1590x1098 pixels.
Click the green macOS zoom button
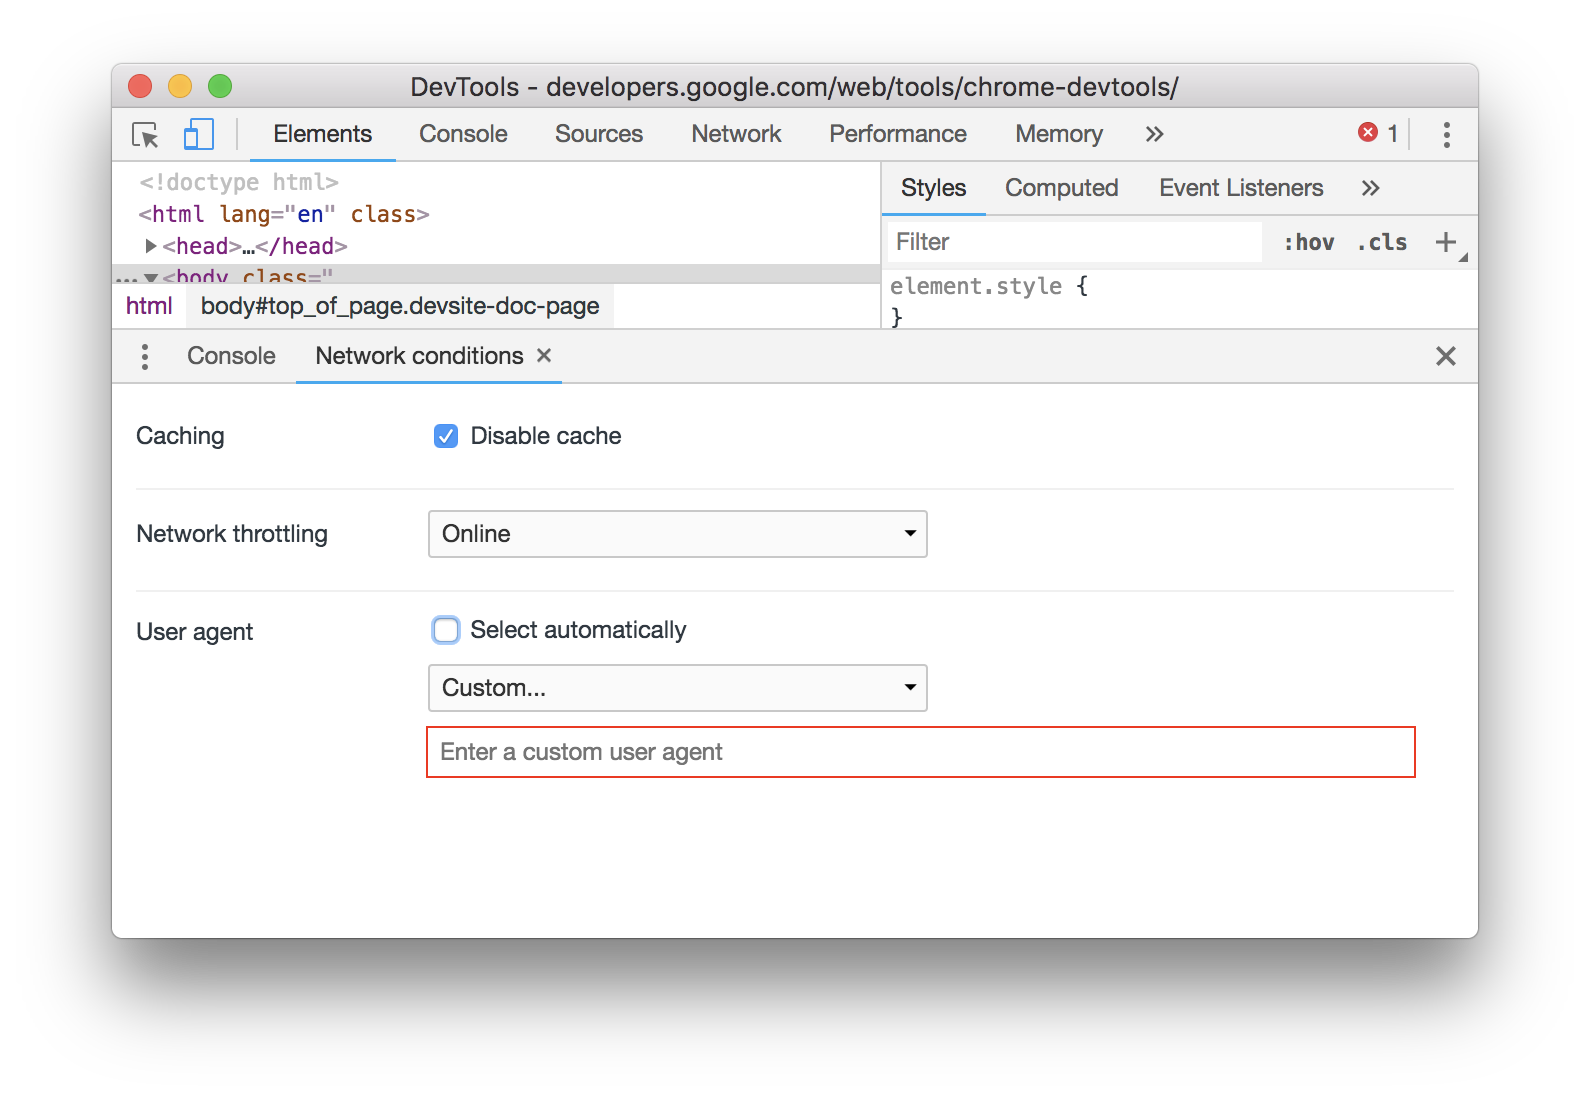pos(220,87)
